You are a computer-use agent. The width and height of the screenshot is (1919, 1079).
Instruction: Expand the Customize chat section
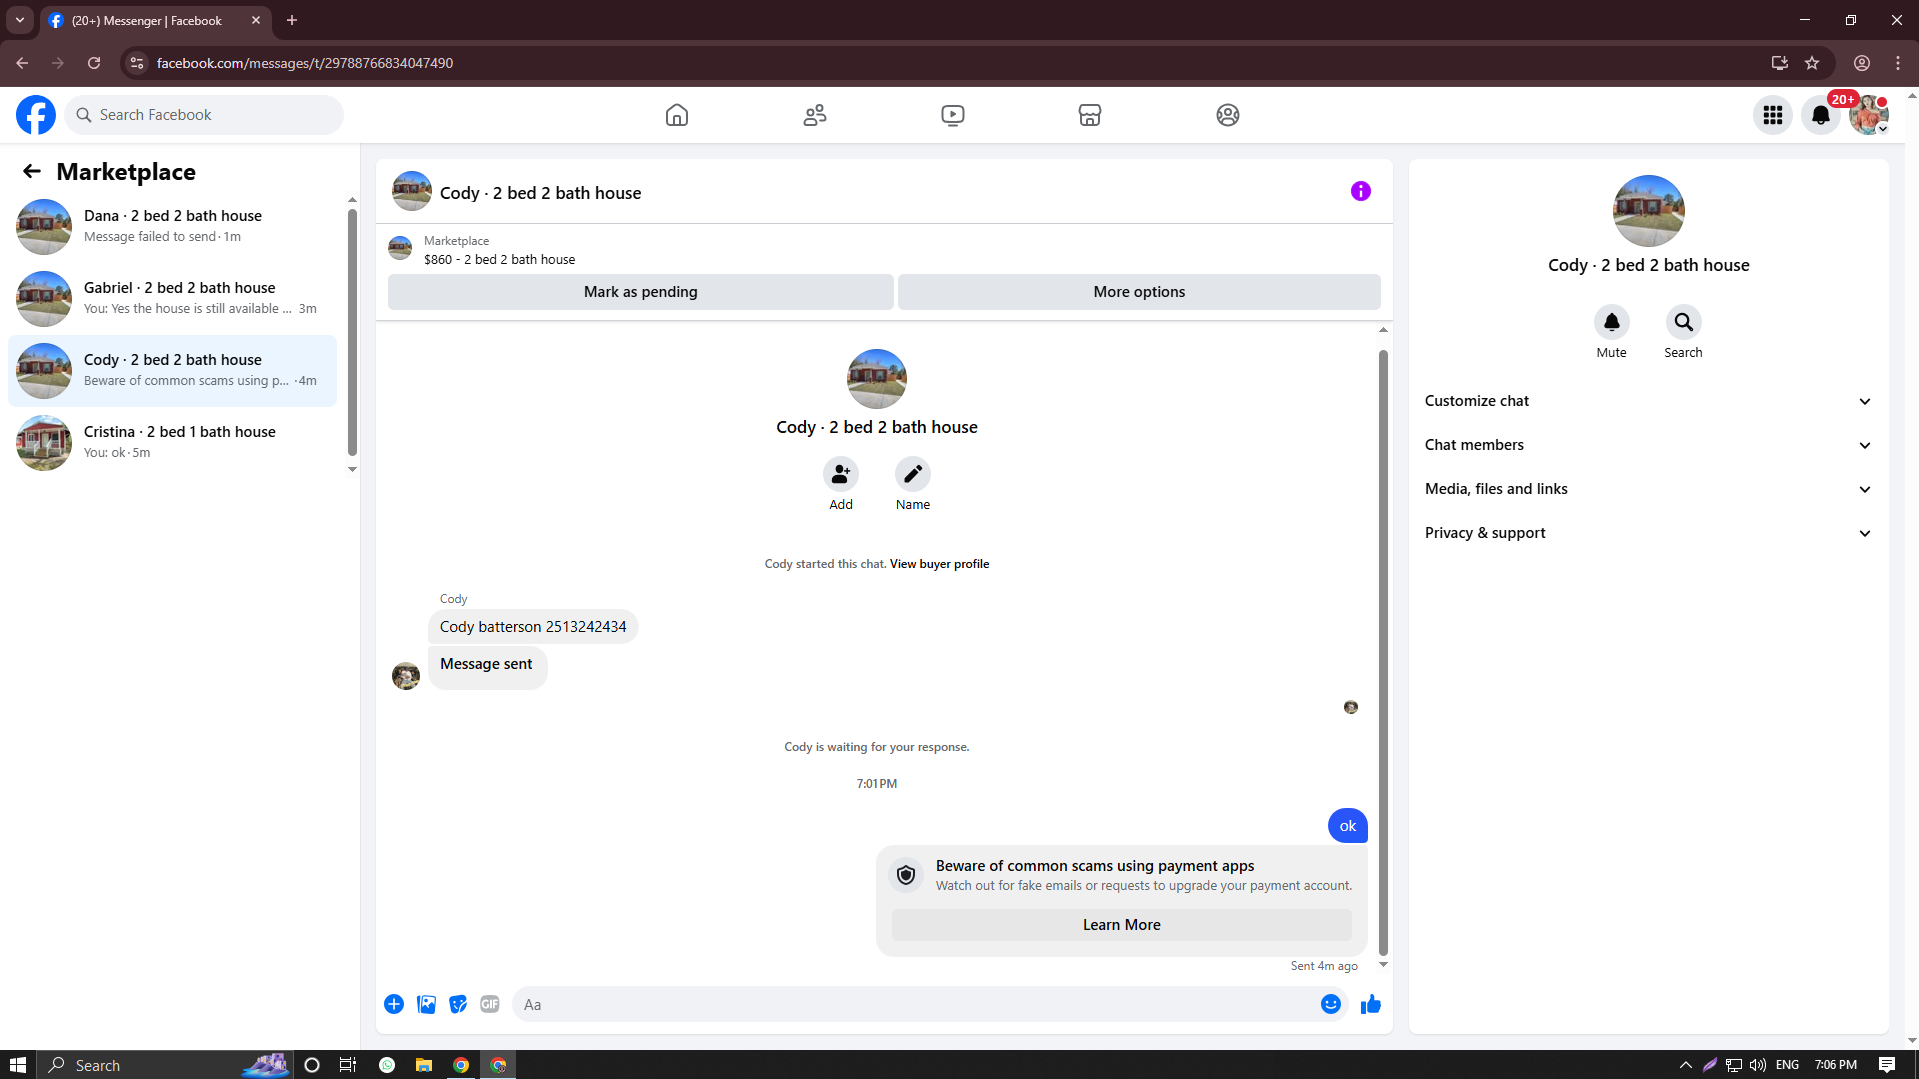tap(1648, 401)
